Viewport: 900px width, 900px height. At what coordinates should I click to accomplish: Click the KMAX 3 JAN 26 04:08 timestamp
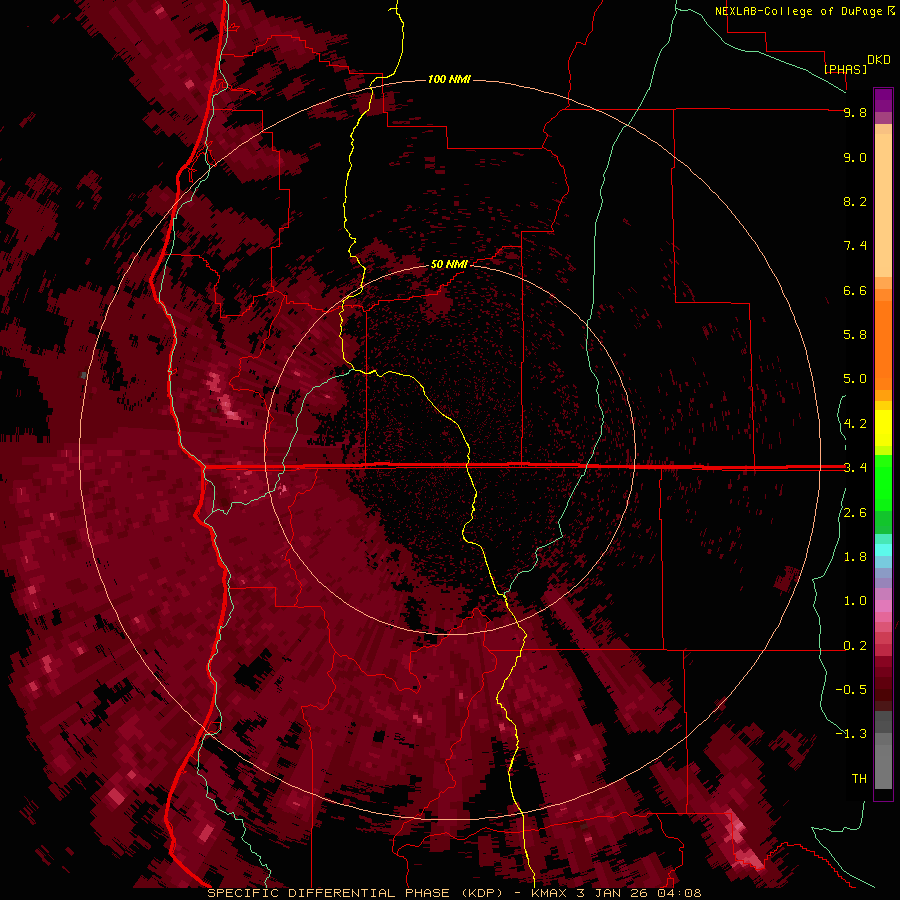[x=616, y=893]
